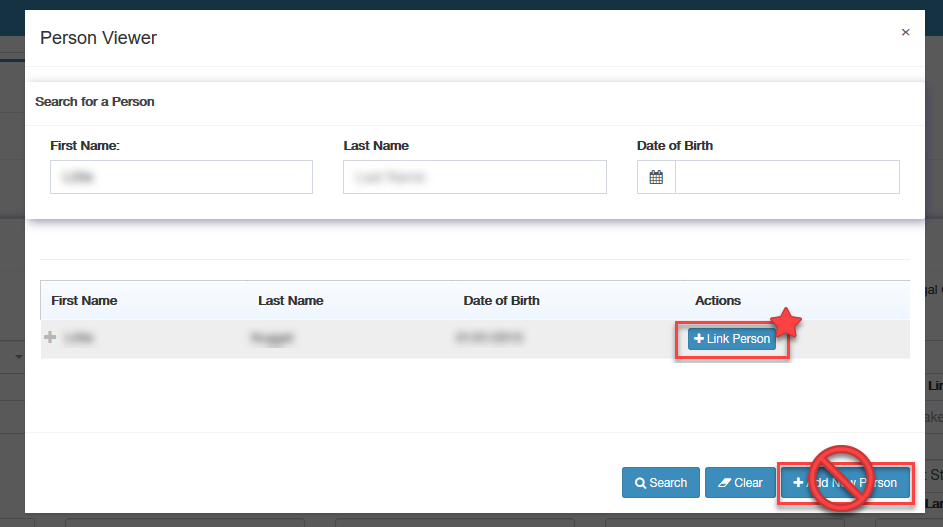Click the Person Viewer title
This screenshot has width=943, height=527.
[x=98, y=38]
